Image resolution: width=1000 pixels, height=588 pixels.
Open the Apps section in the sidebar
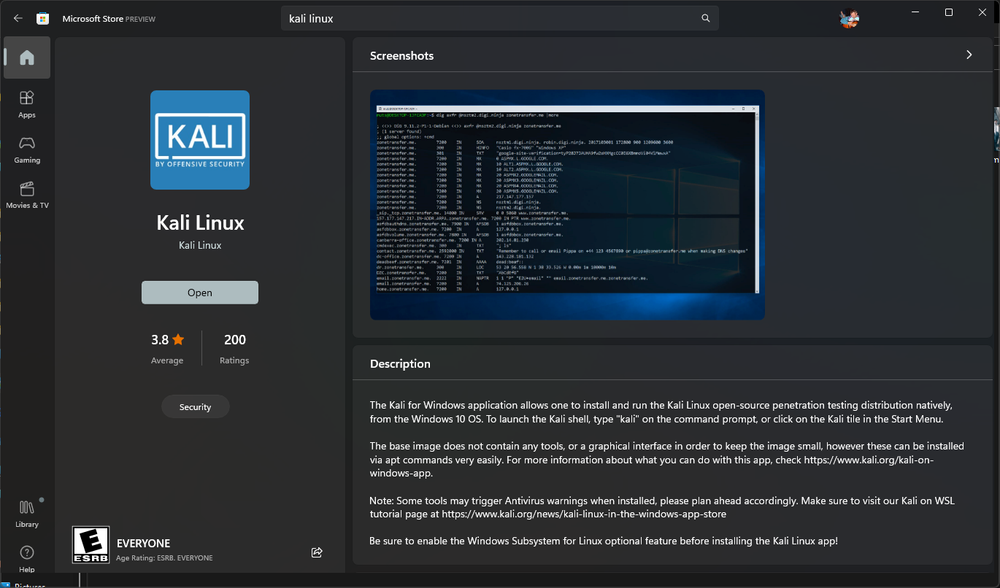click(x=27, y=102)
